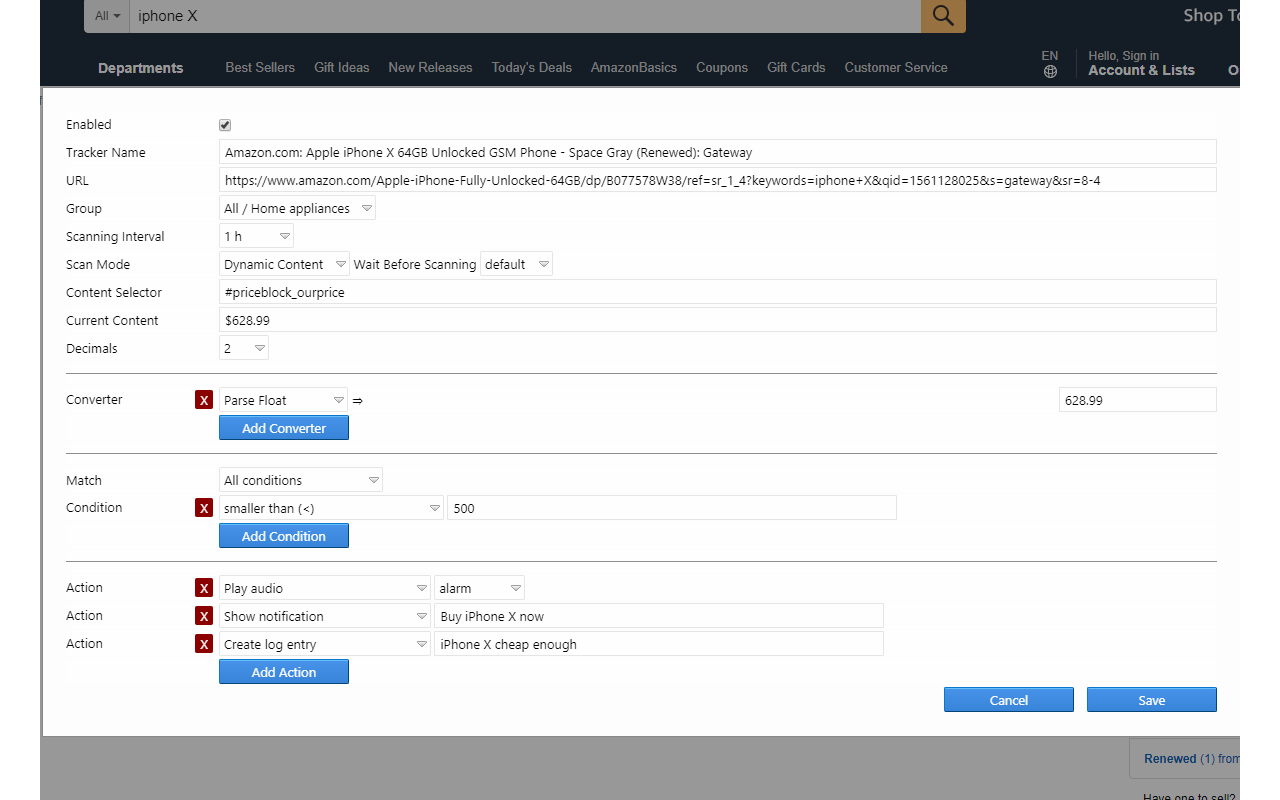Open the Wait Before Scanning 'default' dropdown
The width and height of the screenshot is (1280, 800).
point(516,264)
